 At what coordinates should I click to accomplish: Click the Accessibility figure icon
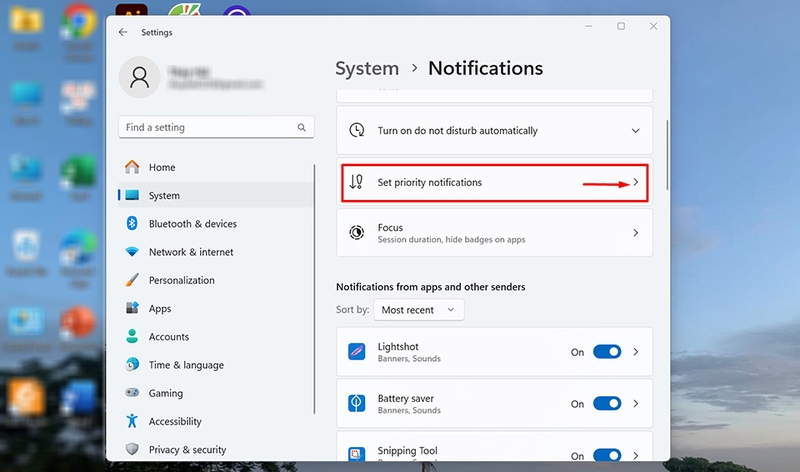click(132, 420)
